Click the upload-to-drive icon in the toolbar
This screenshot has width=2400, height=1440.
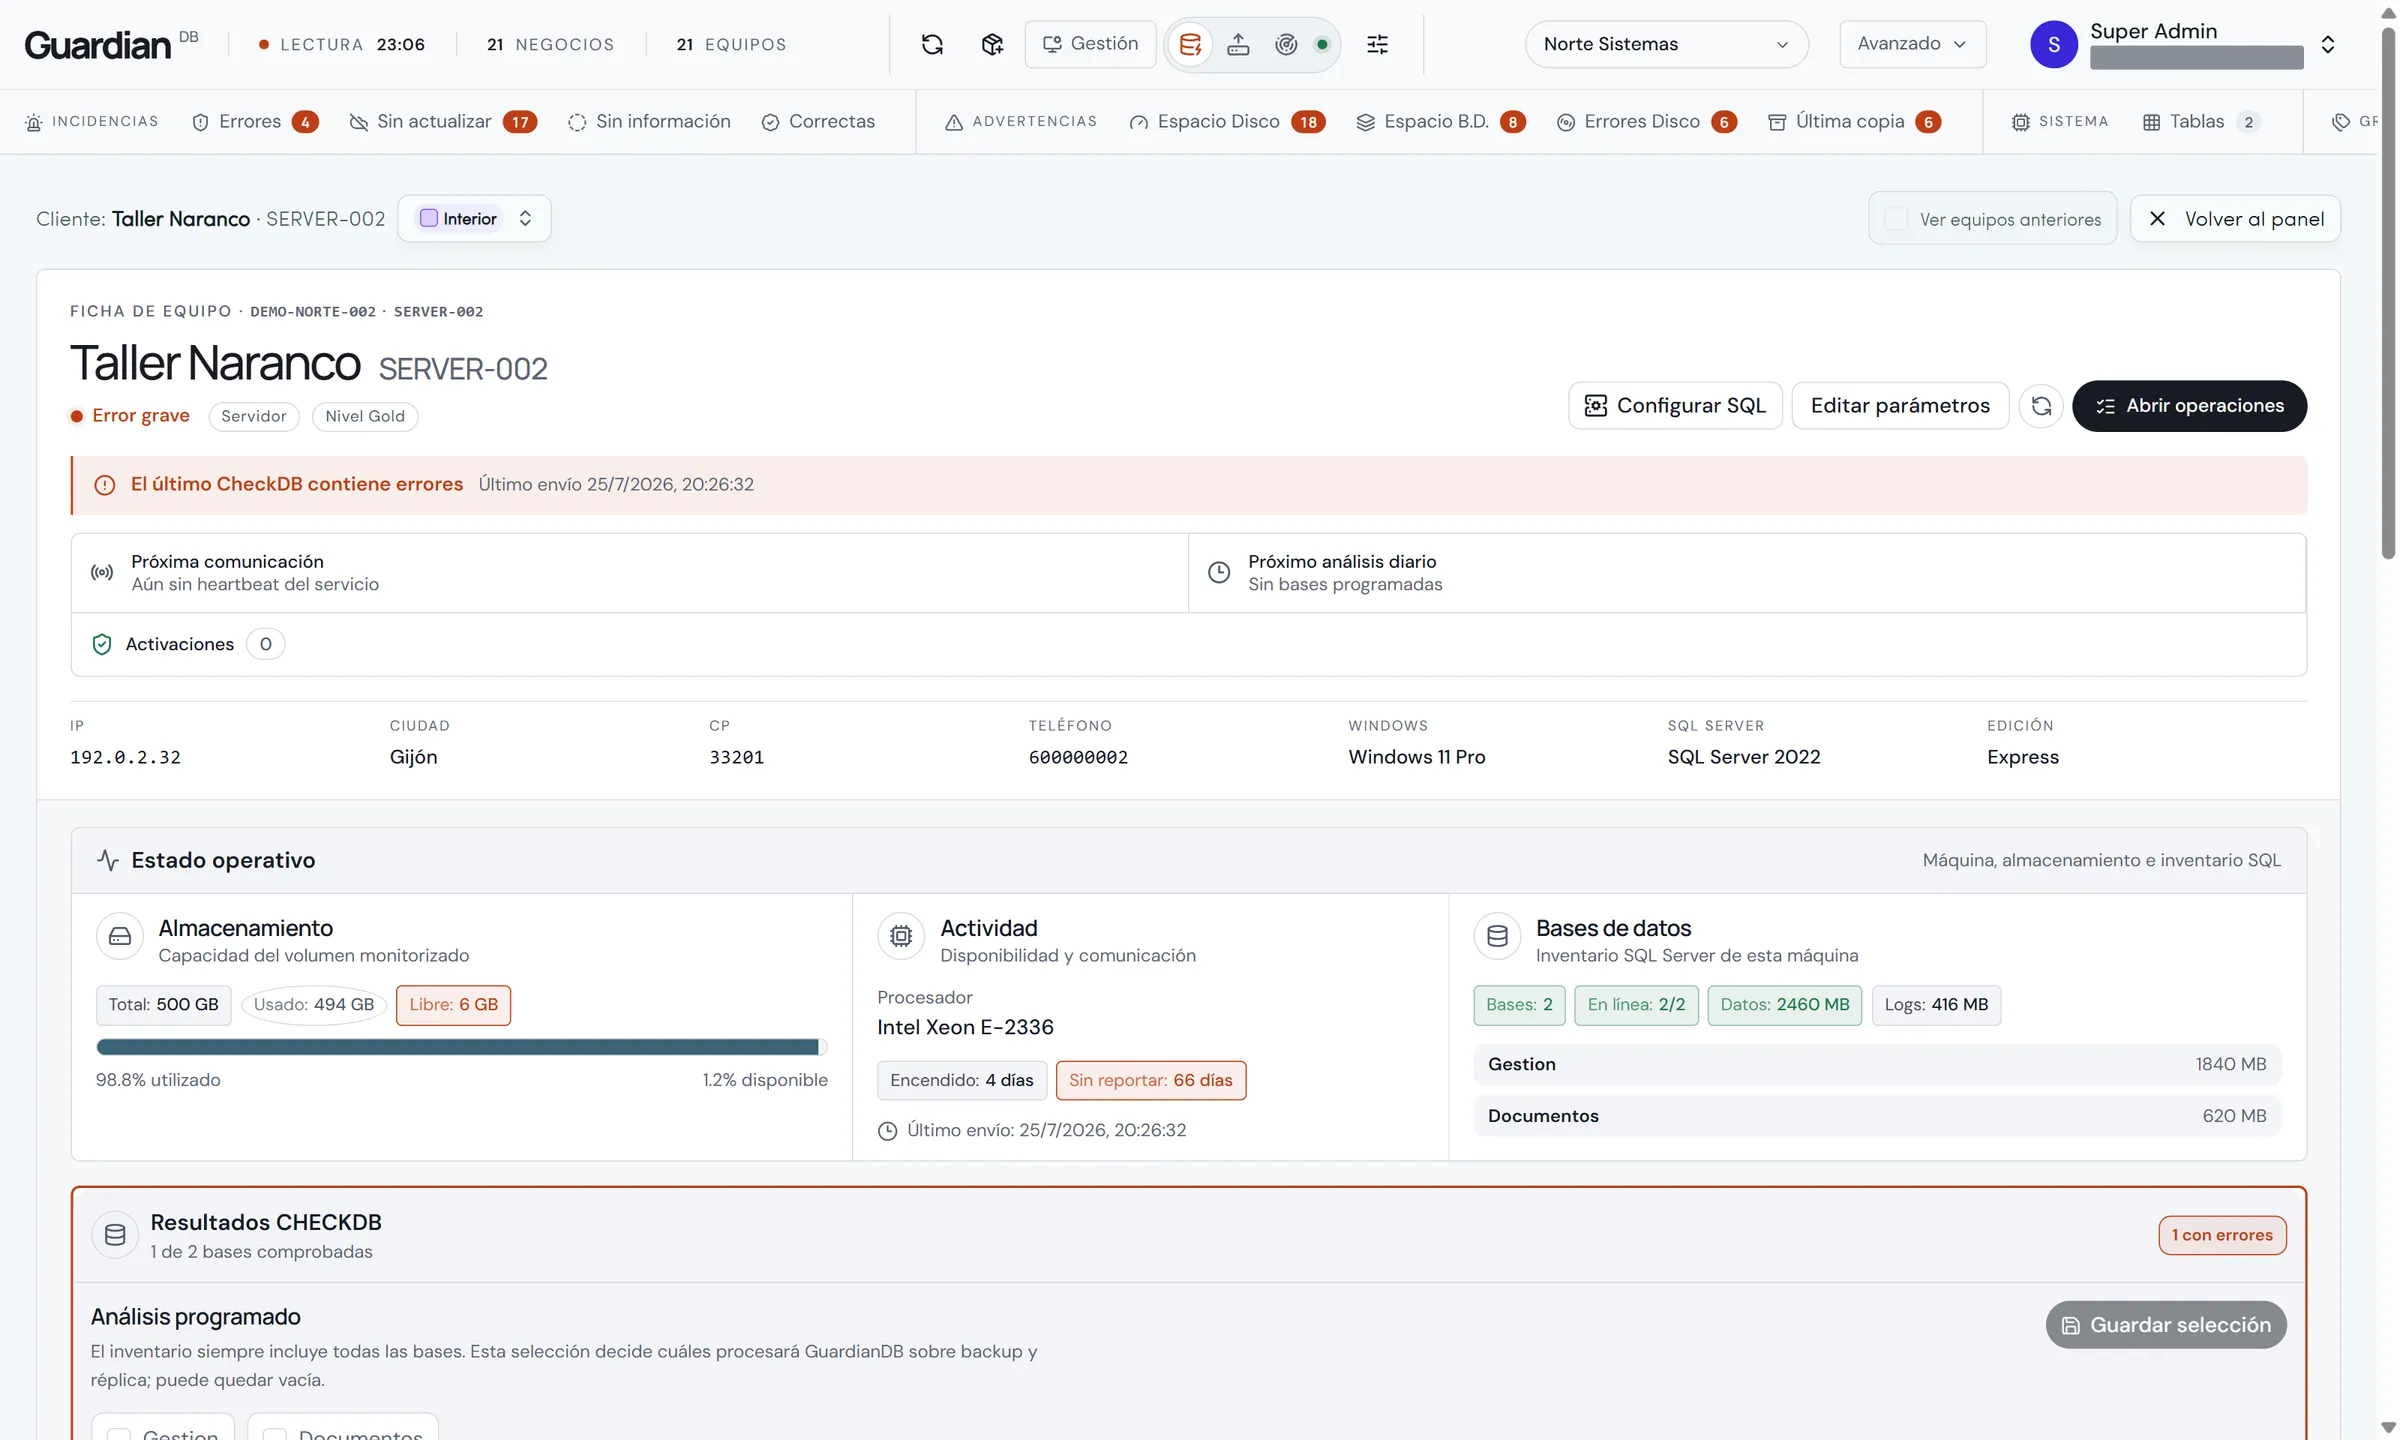1238,44
